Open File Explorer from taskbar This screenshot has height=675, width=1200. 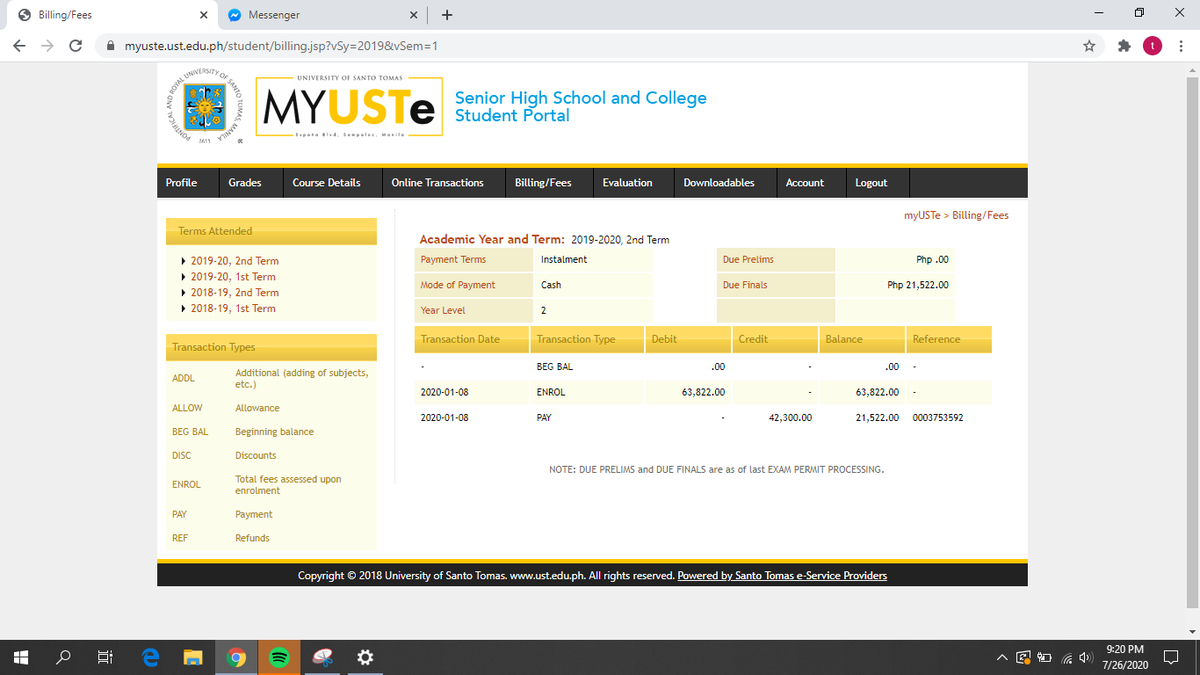pyautogui.click(x=193, y=657)
